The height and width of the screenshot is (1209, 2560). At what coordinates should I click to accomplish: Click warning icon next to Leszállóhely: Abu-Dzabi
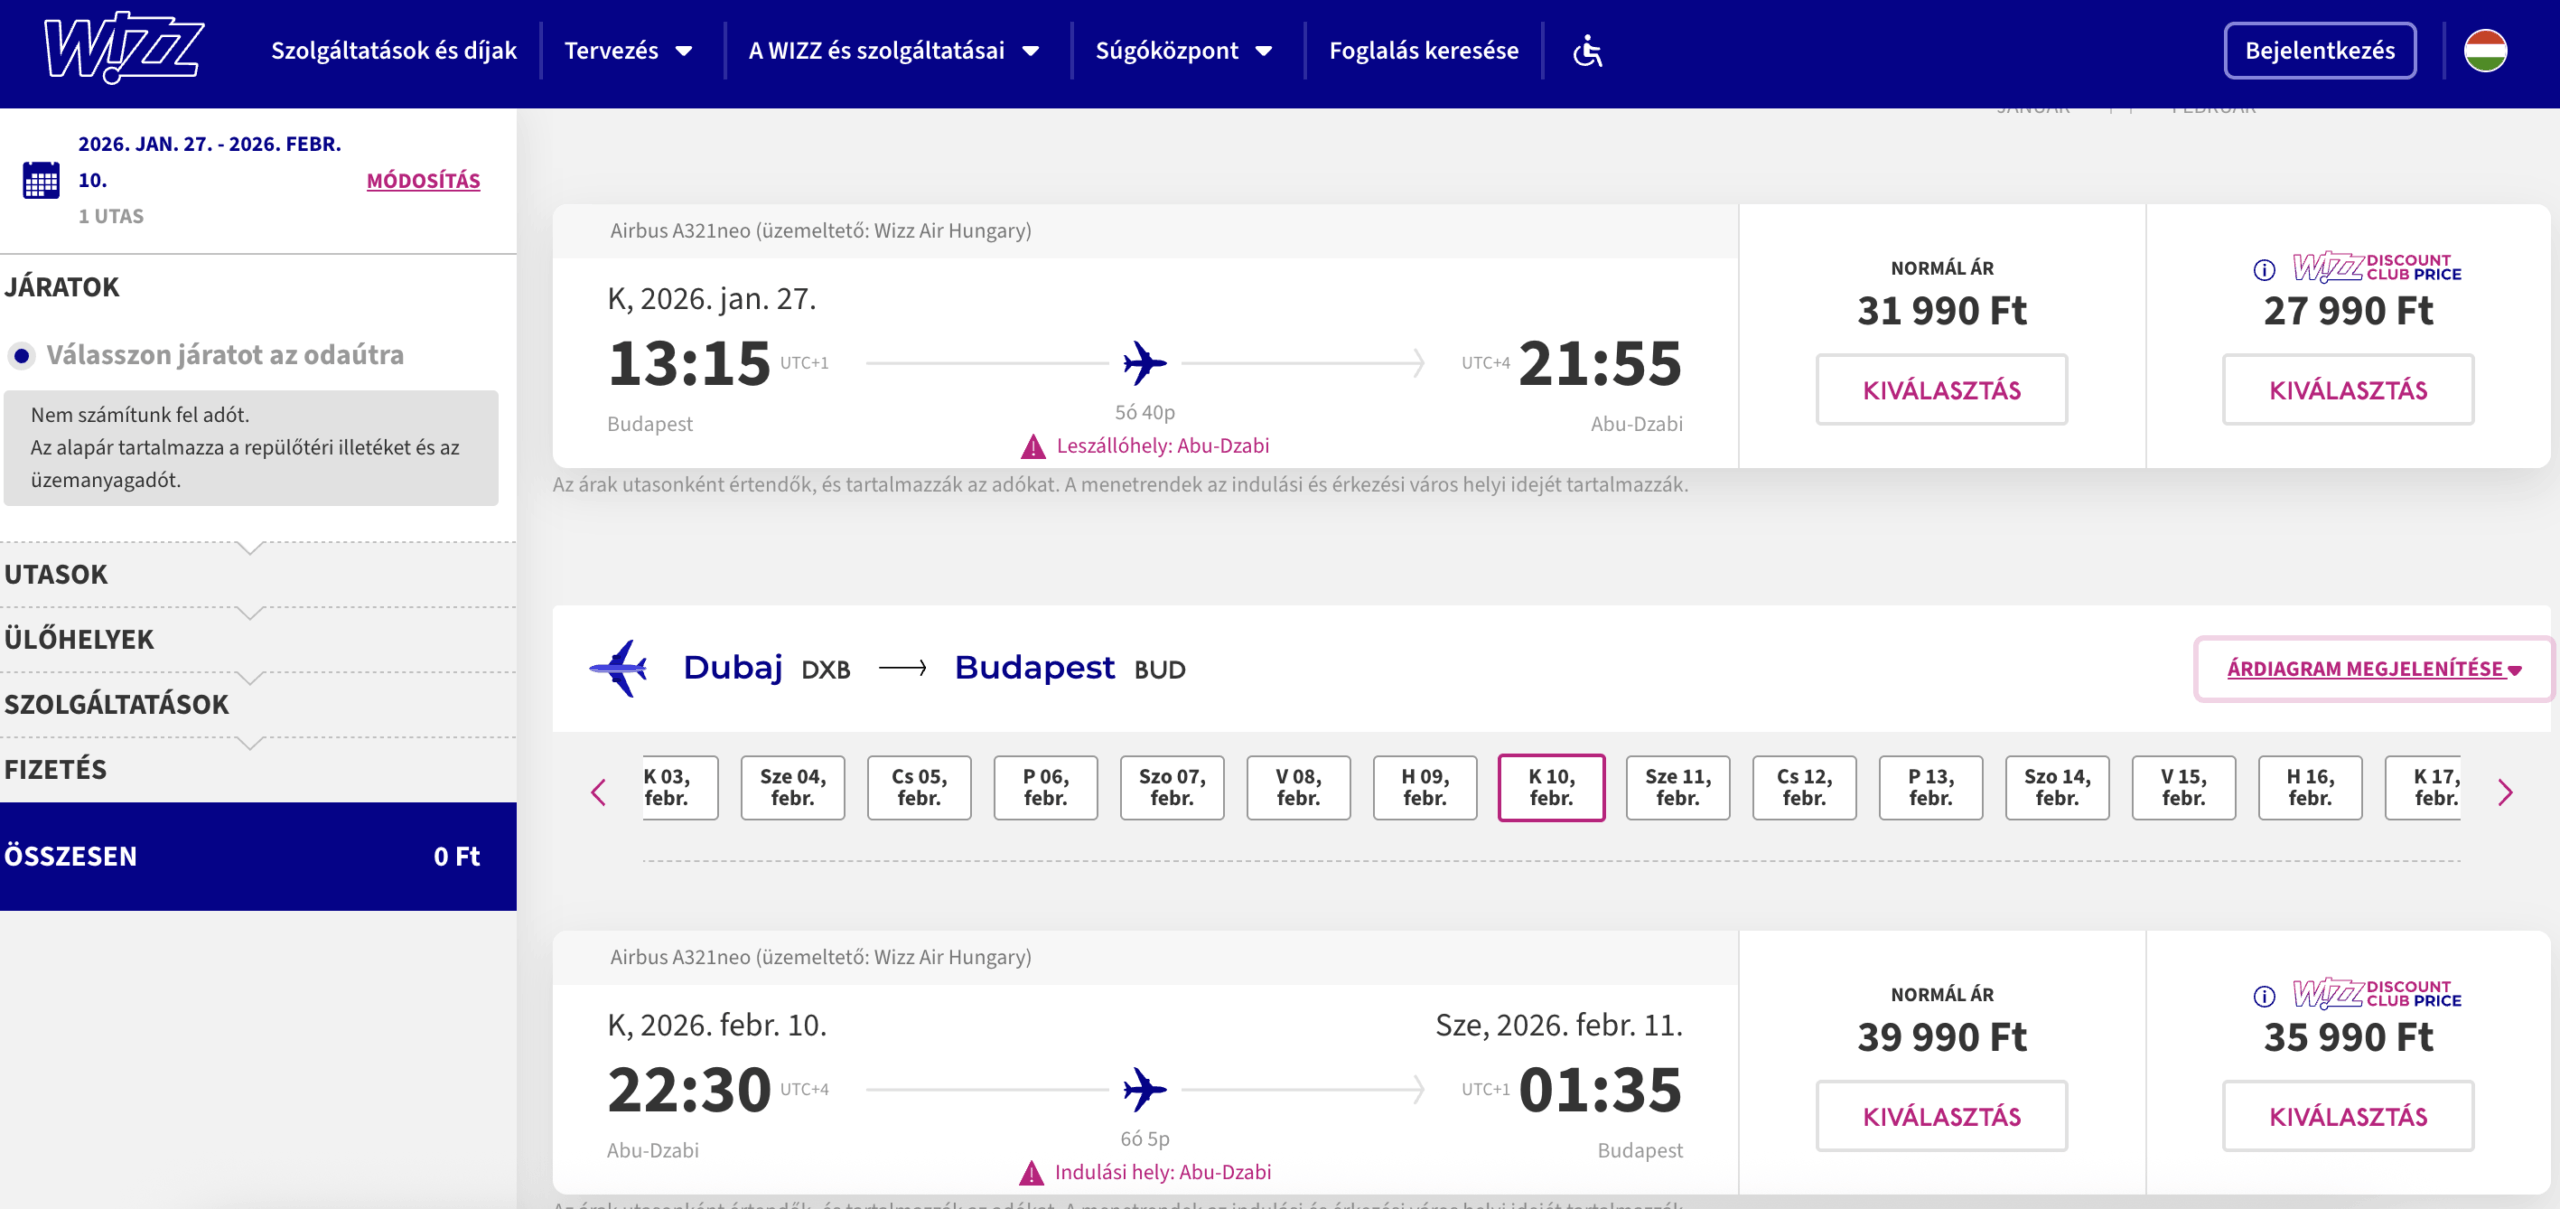(x=1032, y=446)
